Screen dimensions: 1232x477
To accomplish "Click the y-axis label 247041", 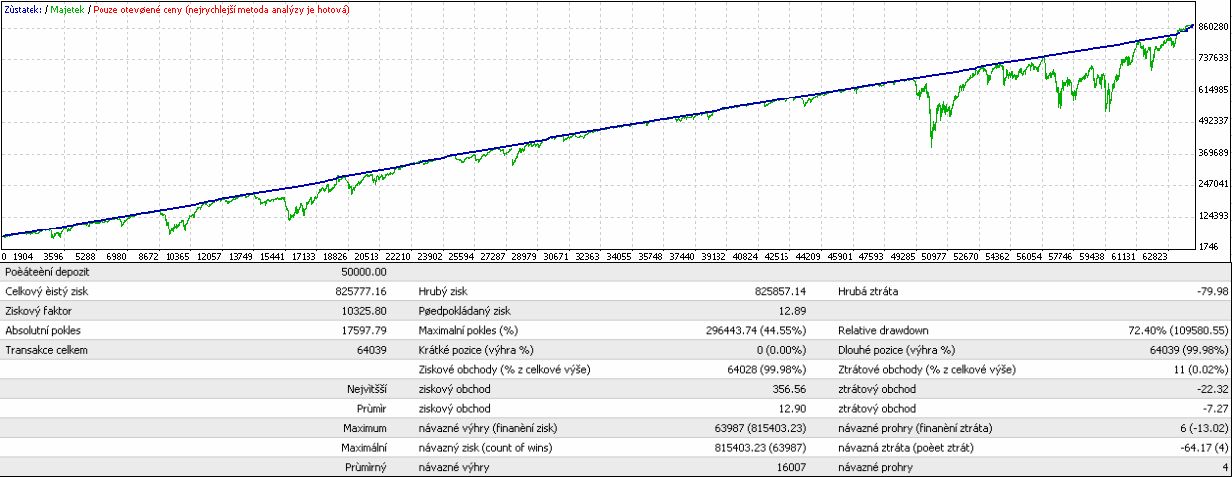I will point(1212,184).
